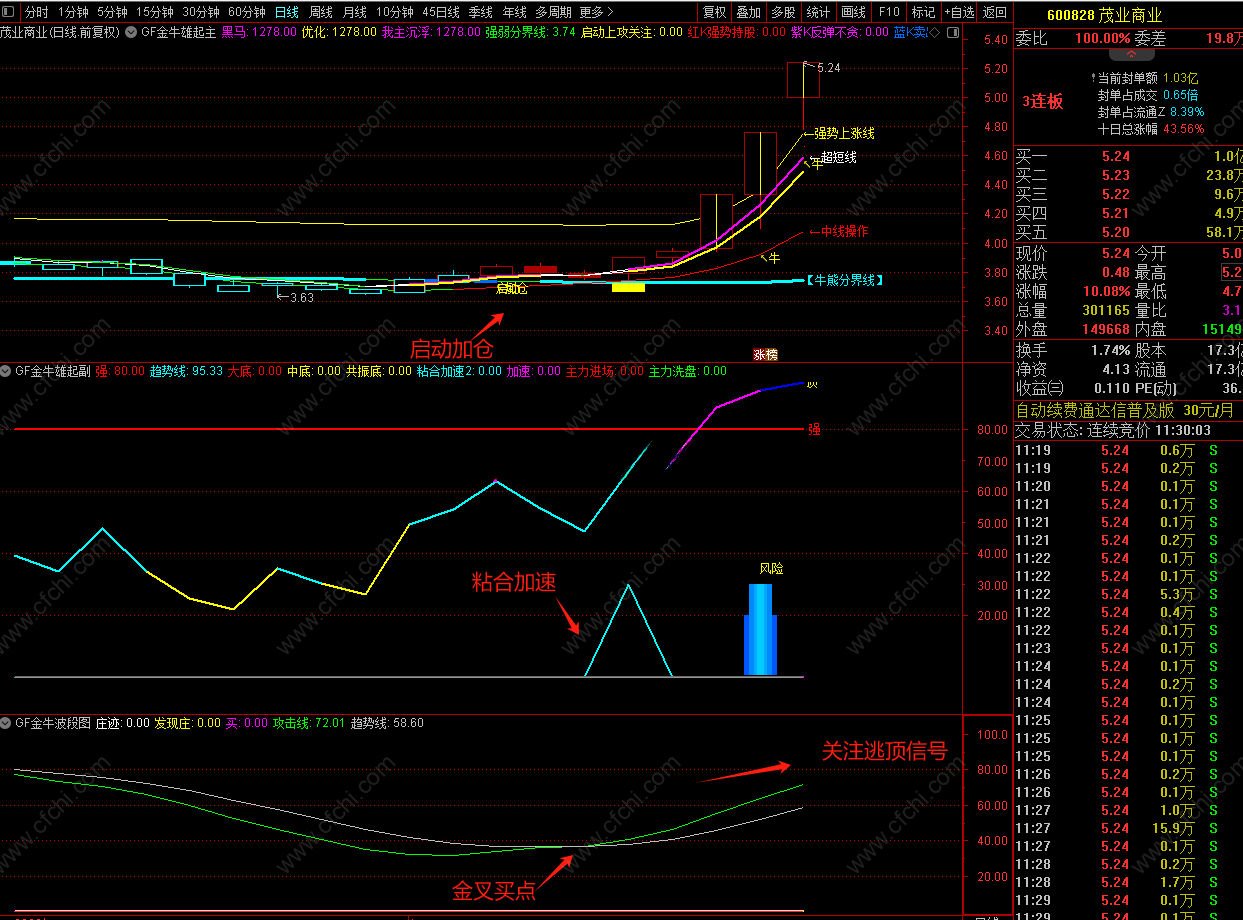Screen dimensions: 1243x920
Task: Expand the GF金牛波段图 indicator menu arrow
Action: (x=7, y=722)
